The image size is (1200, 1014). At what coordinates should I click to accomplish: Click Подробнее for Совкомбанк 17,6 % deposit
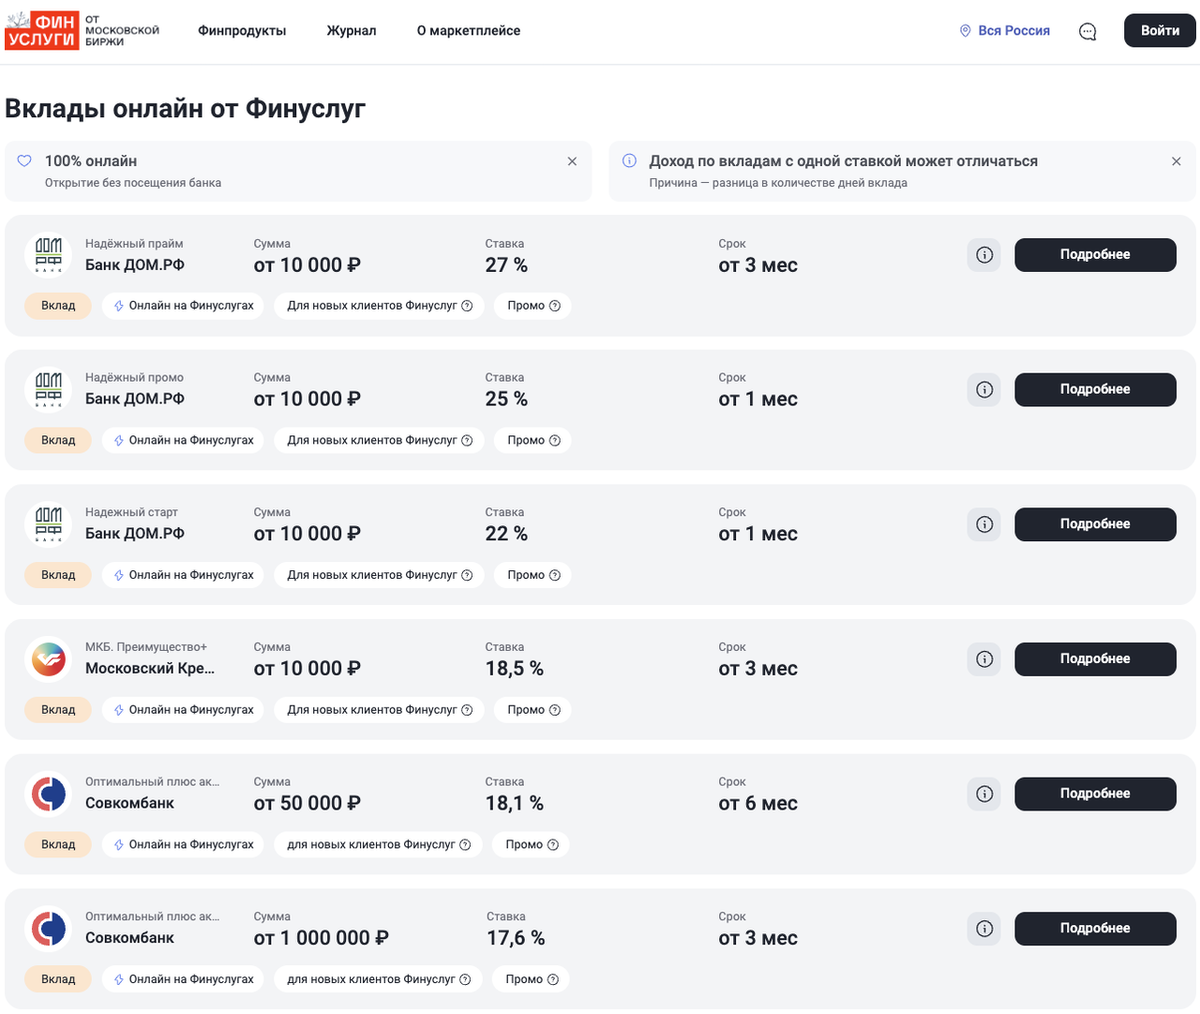(1095, 928)
